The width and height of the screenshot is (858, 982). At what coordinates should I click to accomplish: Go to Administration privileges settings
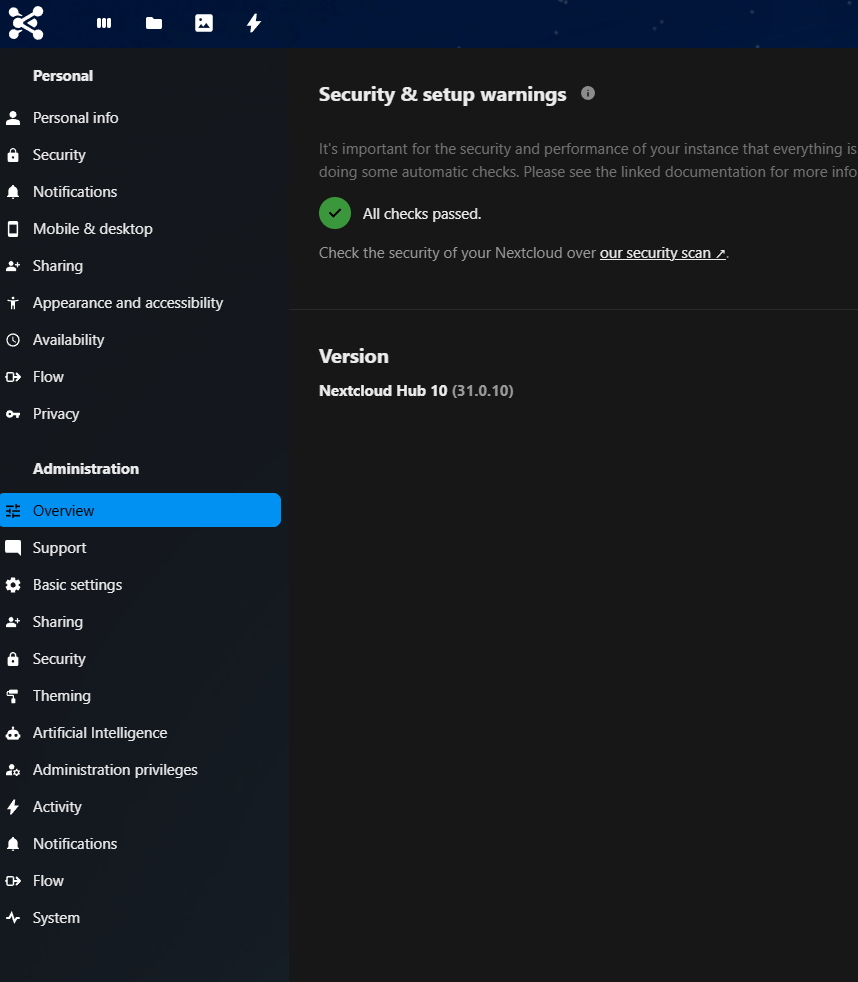coord(115,770)
